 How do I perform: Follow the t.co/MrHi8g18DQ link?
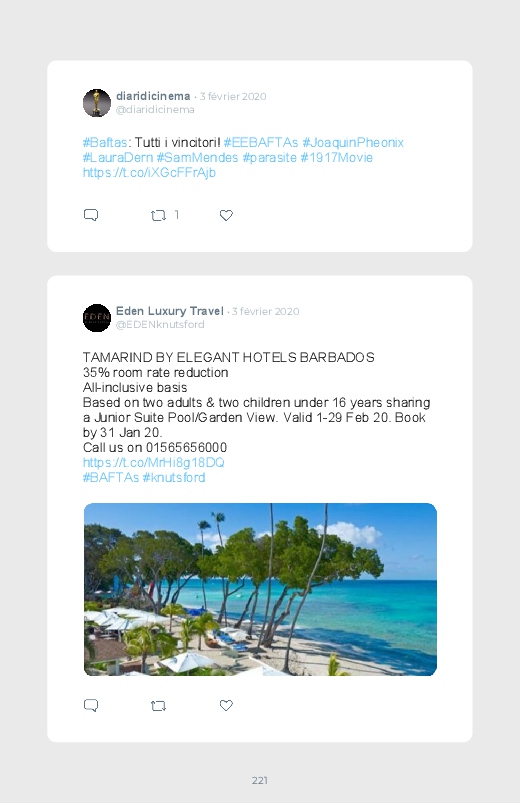[x=154, y=462]
